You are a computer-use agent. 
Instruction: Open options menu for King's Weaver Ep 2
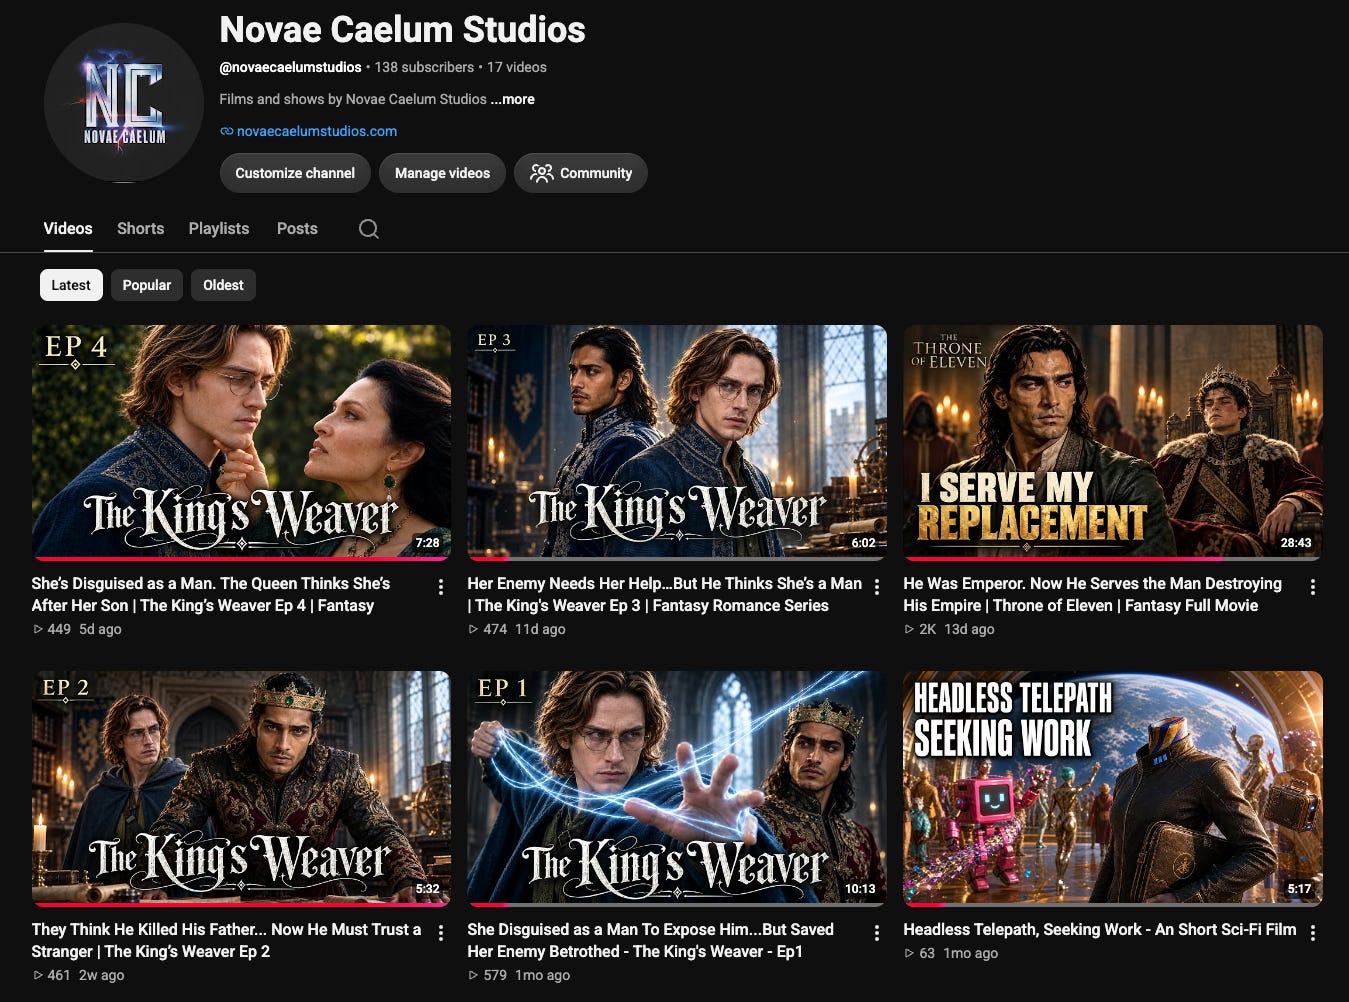(440, 933)
